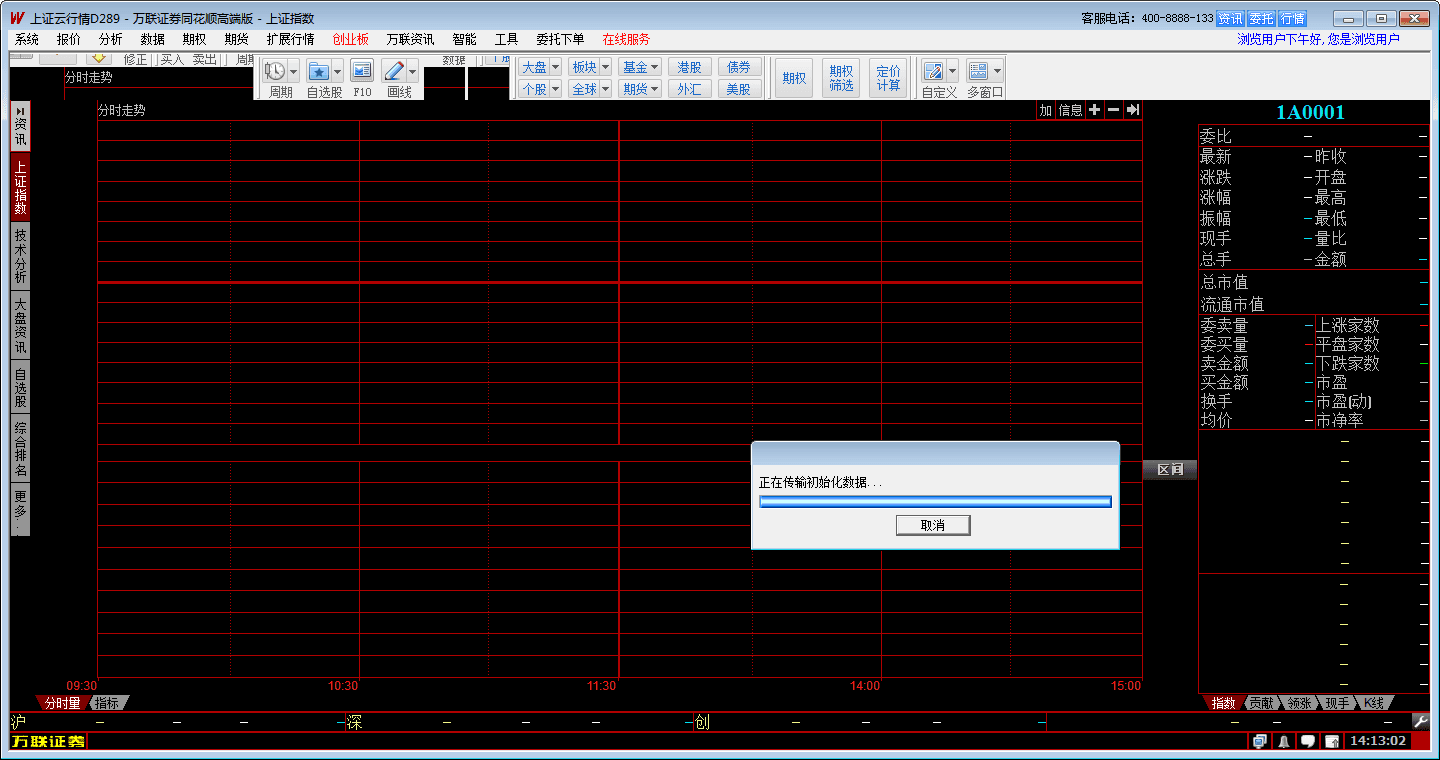Click the arrow-to-bar icon above chart
This screenshot has height=760, width=1440.
[x=1132, y=110]
